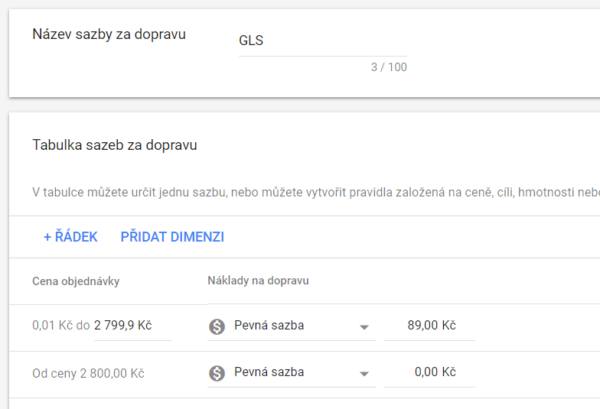This screenshot has width=600, height=409.
Task: Focus the GLS shipping rate name field
Action: point(322,42)
